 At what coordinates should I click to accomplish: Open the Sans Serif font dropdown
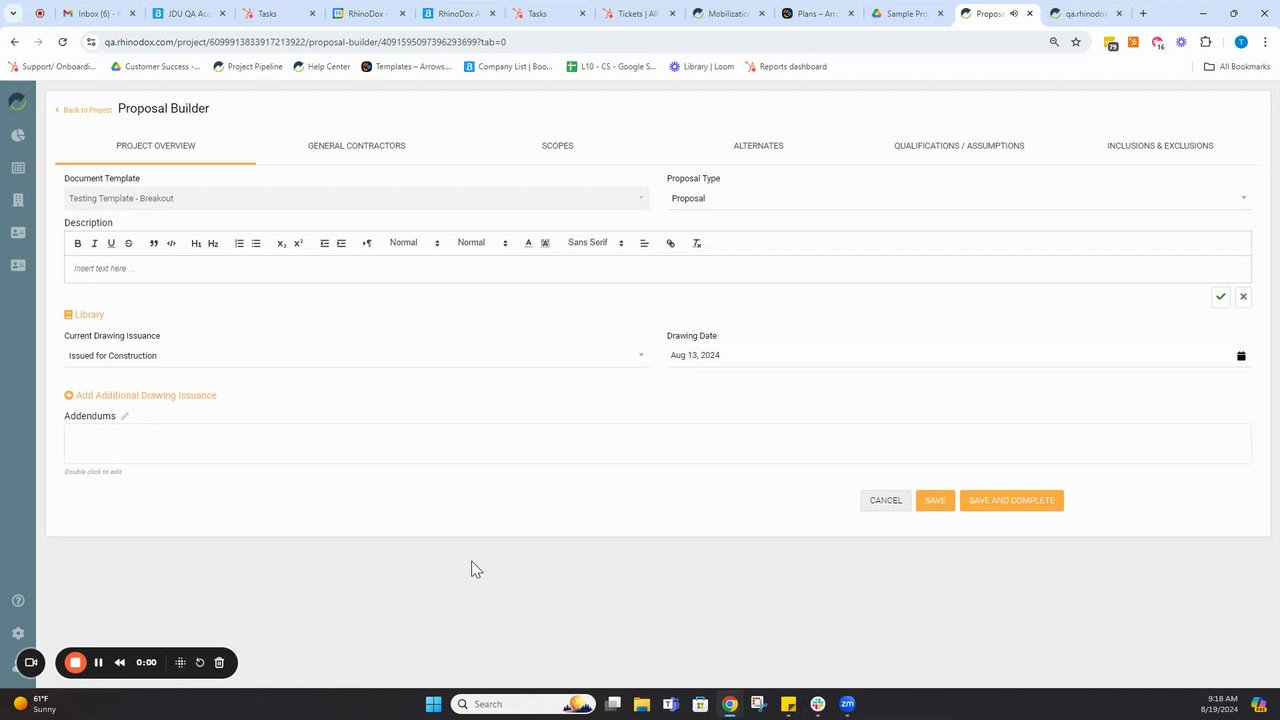tap(595, 243)
